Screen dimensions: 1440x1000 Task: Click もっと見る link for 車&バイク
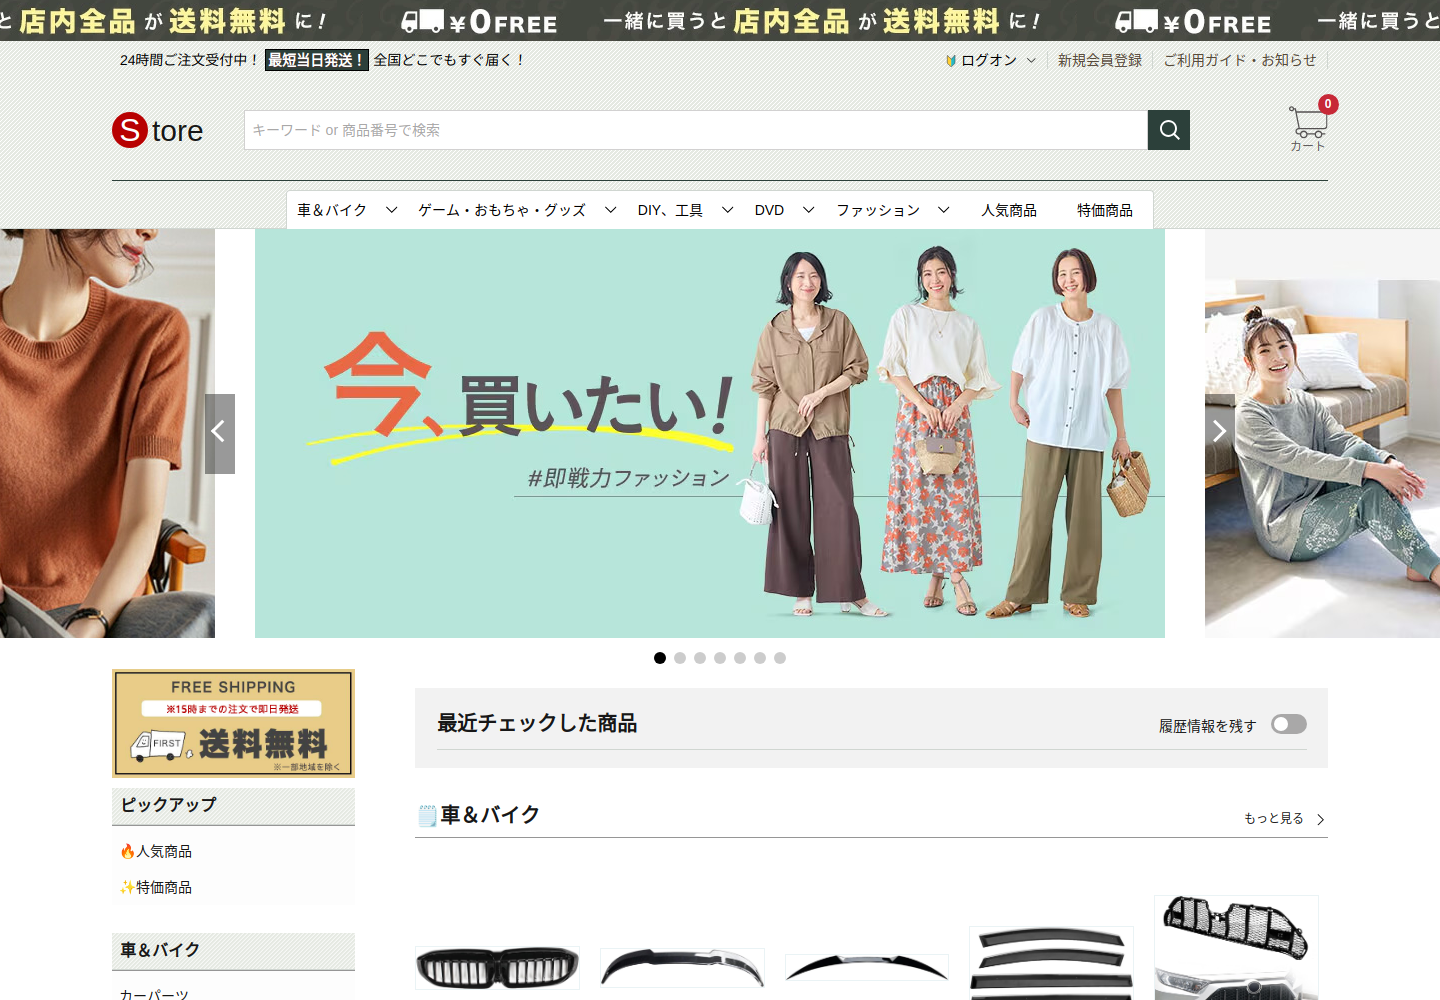pos(1285,818)
